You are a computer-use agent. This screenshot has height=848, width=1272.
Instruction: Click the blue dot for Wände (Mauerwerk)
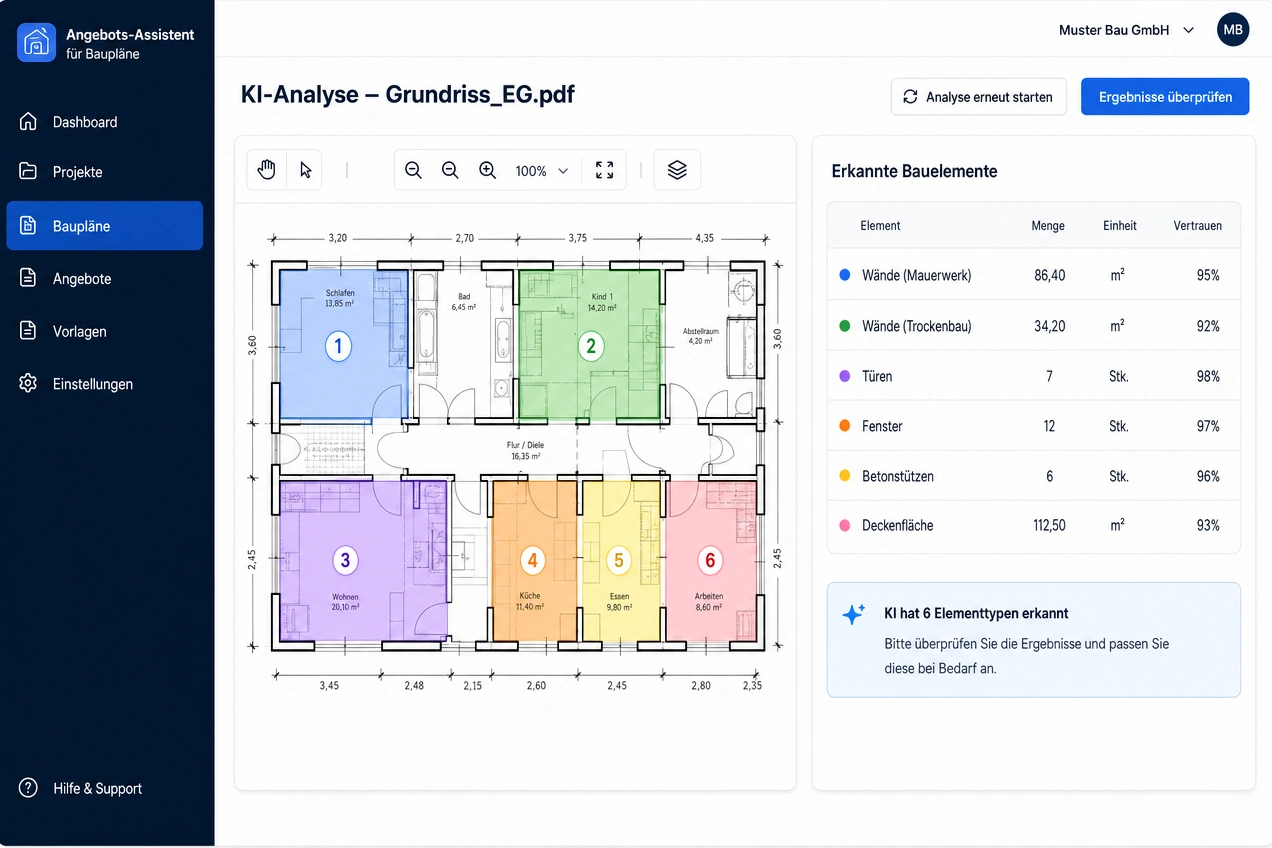(x=845, y=274)
